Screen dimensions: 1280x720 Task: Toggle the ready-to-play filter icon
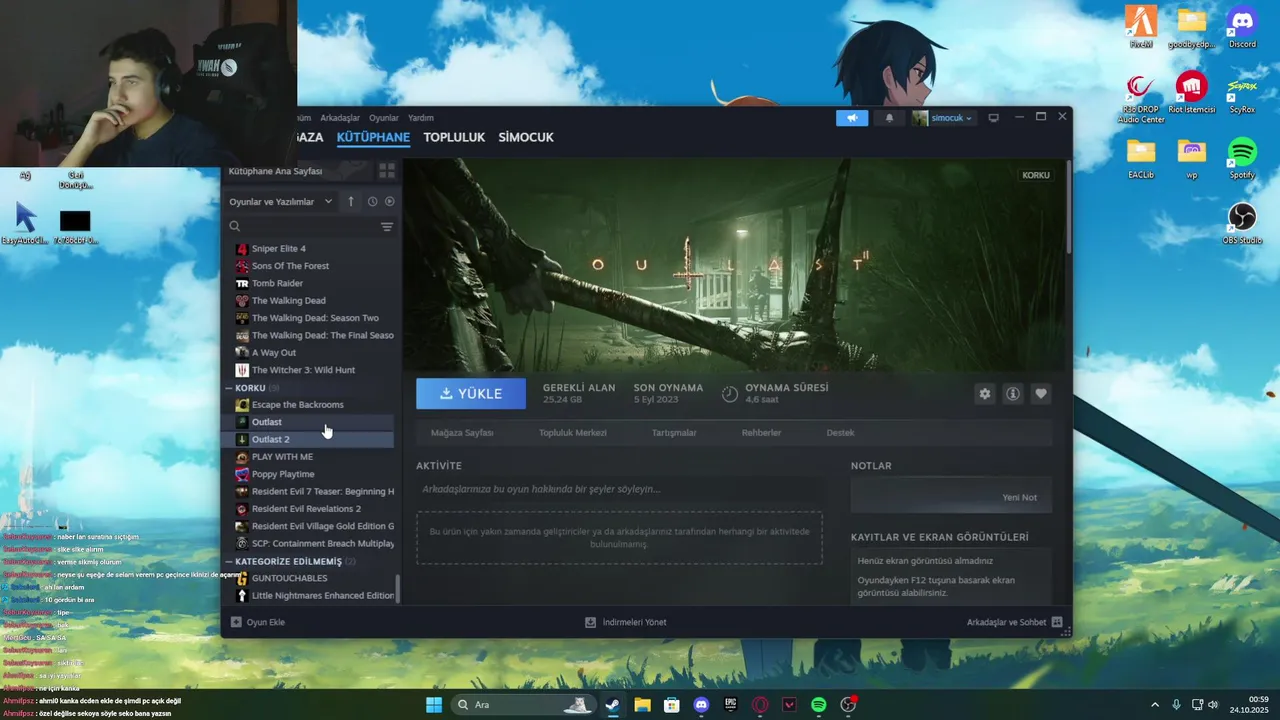click(x=389, y=202)
